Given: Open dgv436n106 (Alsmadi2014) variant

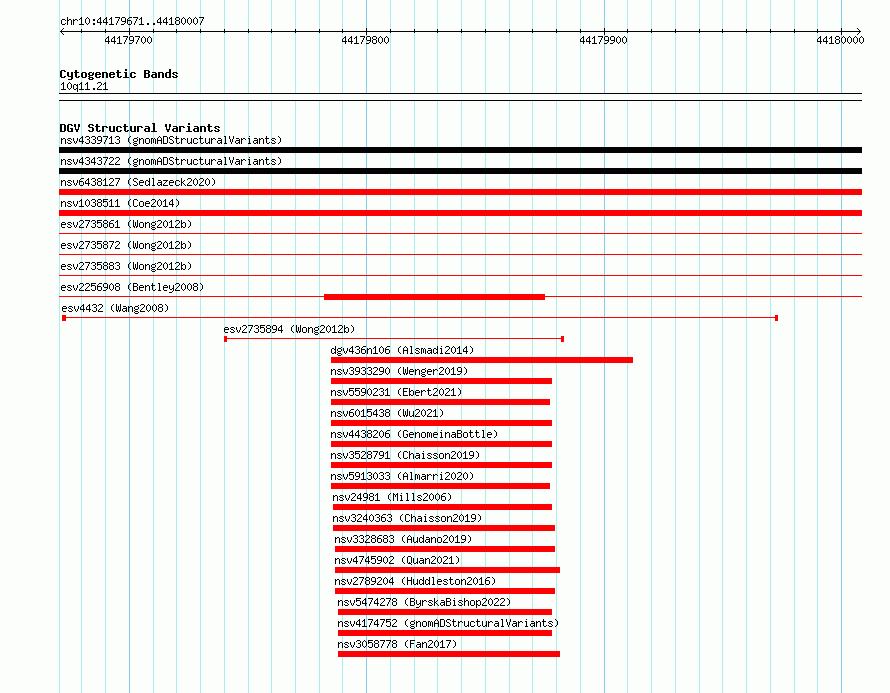Looking at the screenshot, I should click(402, 350).
